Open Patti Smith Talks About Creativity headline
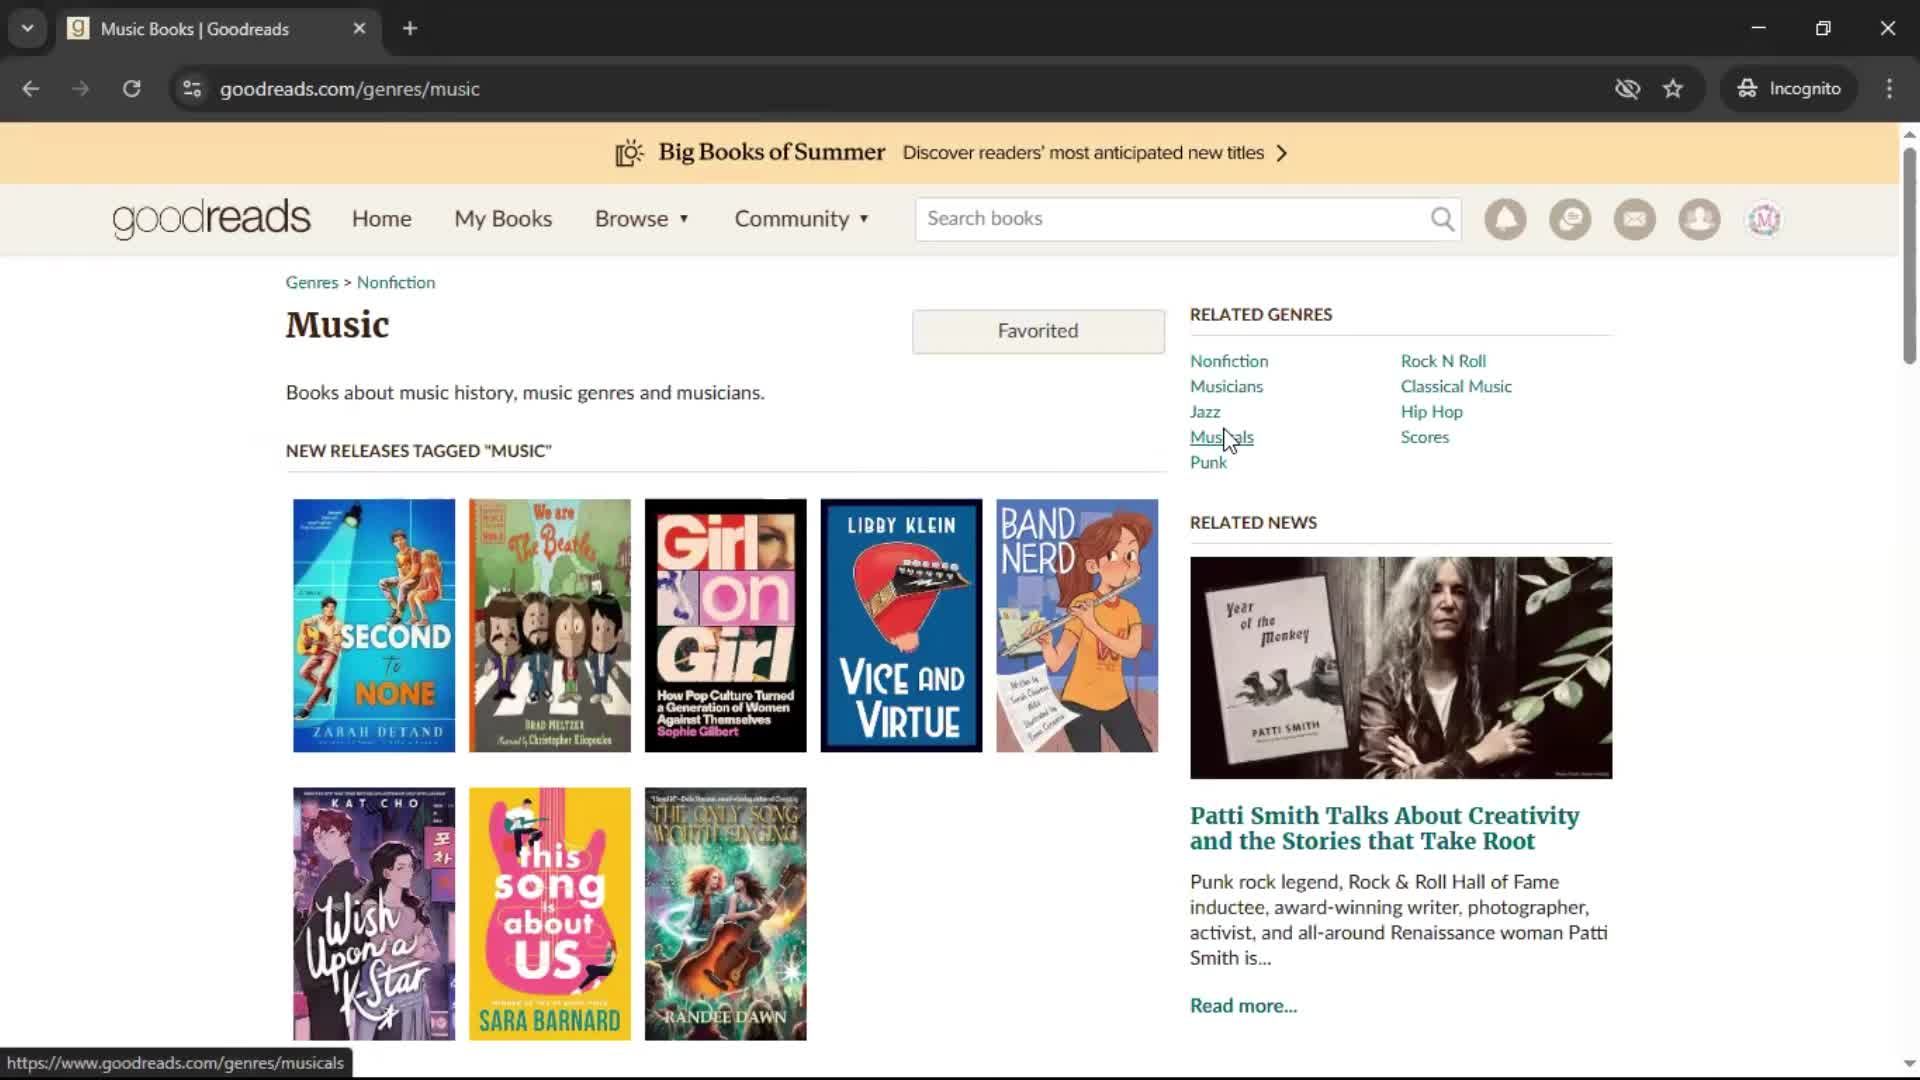This screenshot has width=1920, height=1080. [x=1385, y=829]
